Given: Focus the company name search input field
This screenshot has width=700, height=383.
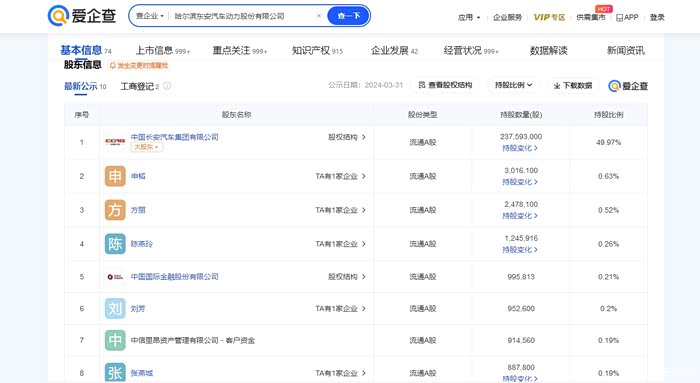Looking at the screenshot, I should (242, 16).
